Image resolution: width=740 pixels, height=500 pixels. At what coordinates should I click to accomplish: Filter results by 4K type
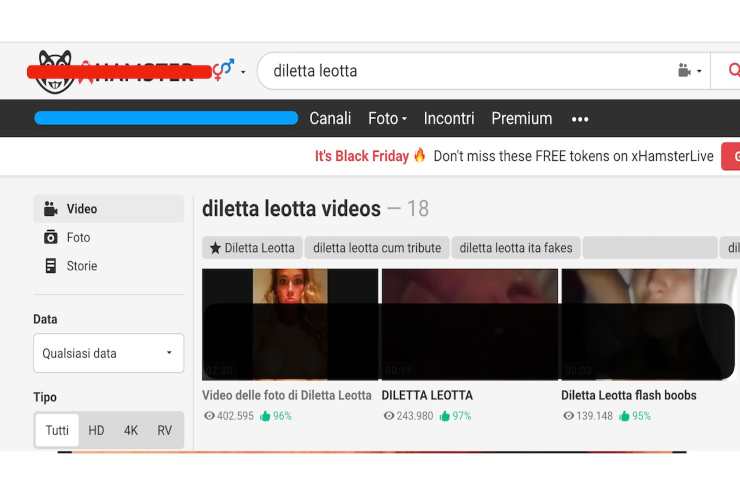pos(131,430)
